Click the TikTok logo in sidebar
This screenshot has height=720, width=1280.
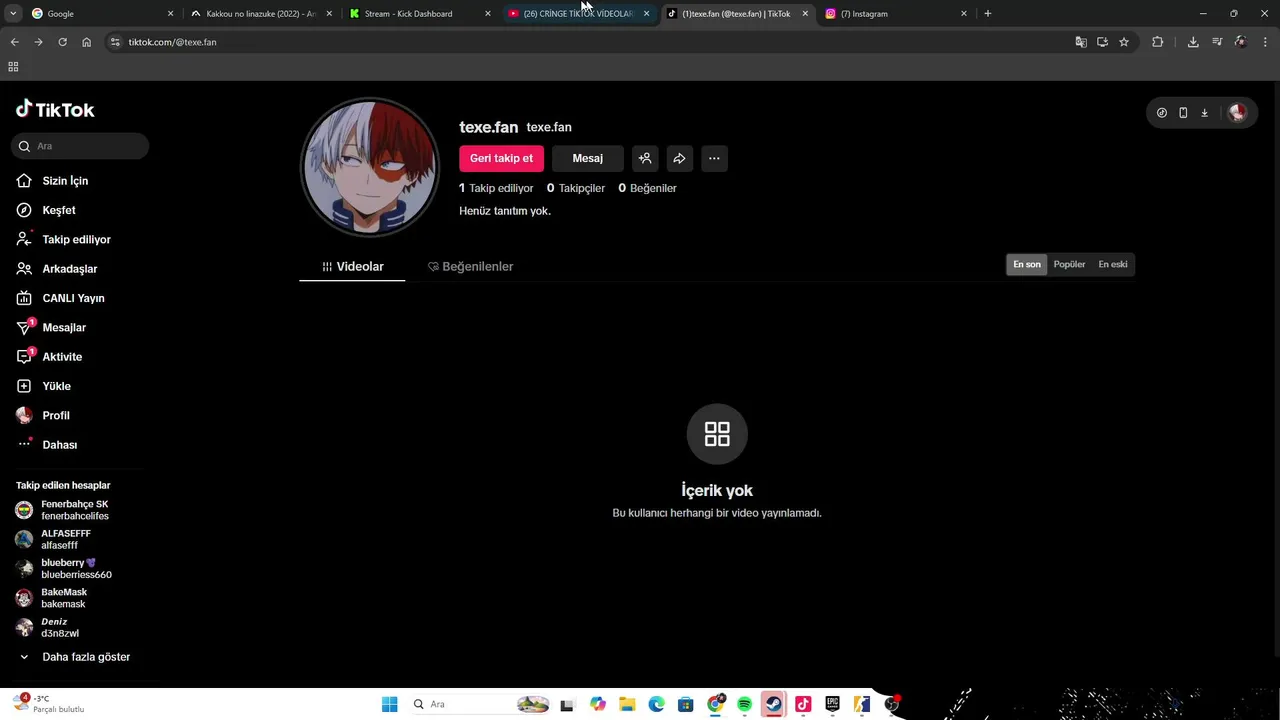(x=55, y=110)
